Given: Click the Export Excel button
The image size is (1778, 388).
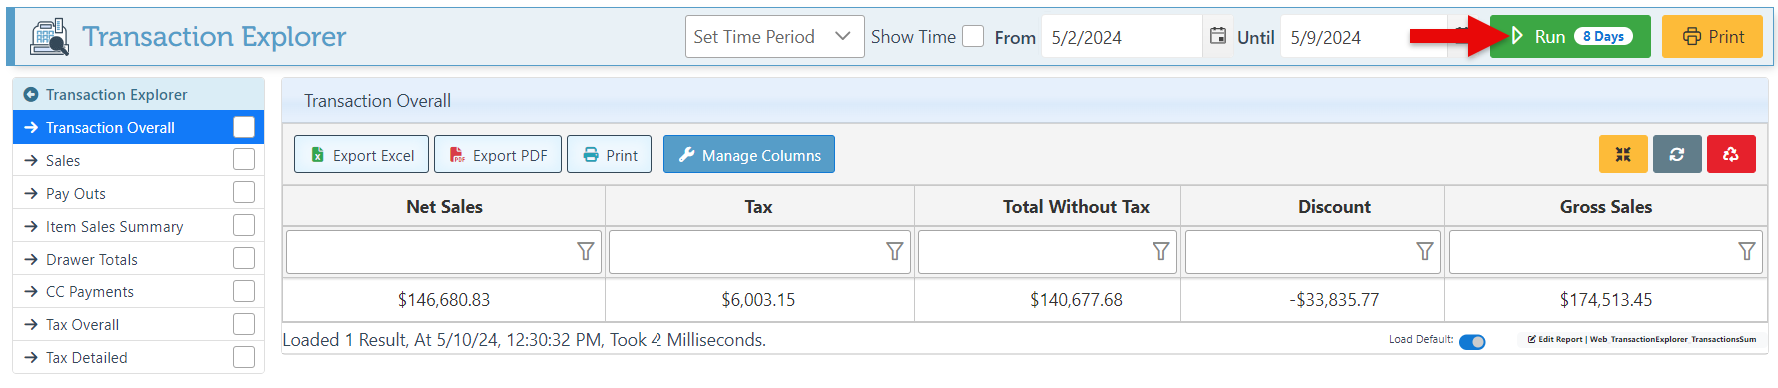Looking at the screenshot, I should click(x=361, y=154).
